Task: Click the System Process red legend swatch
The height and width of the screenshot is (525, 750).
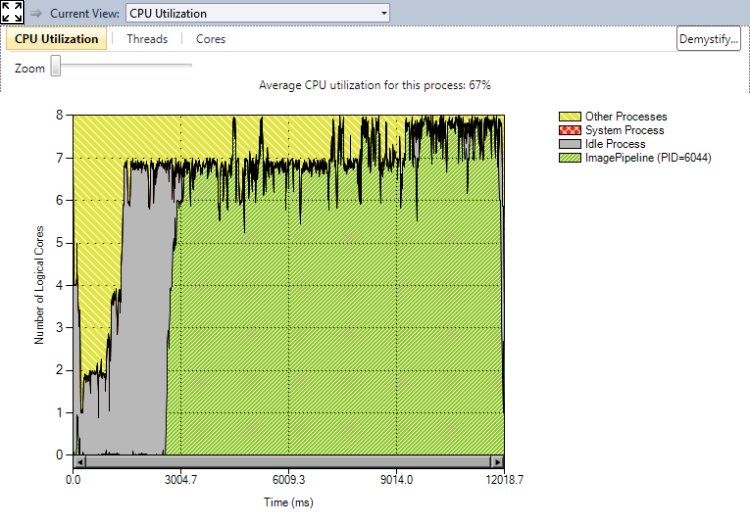Action: [x=570, y=130]
